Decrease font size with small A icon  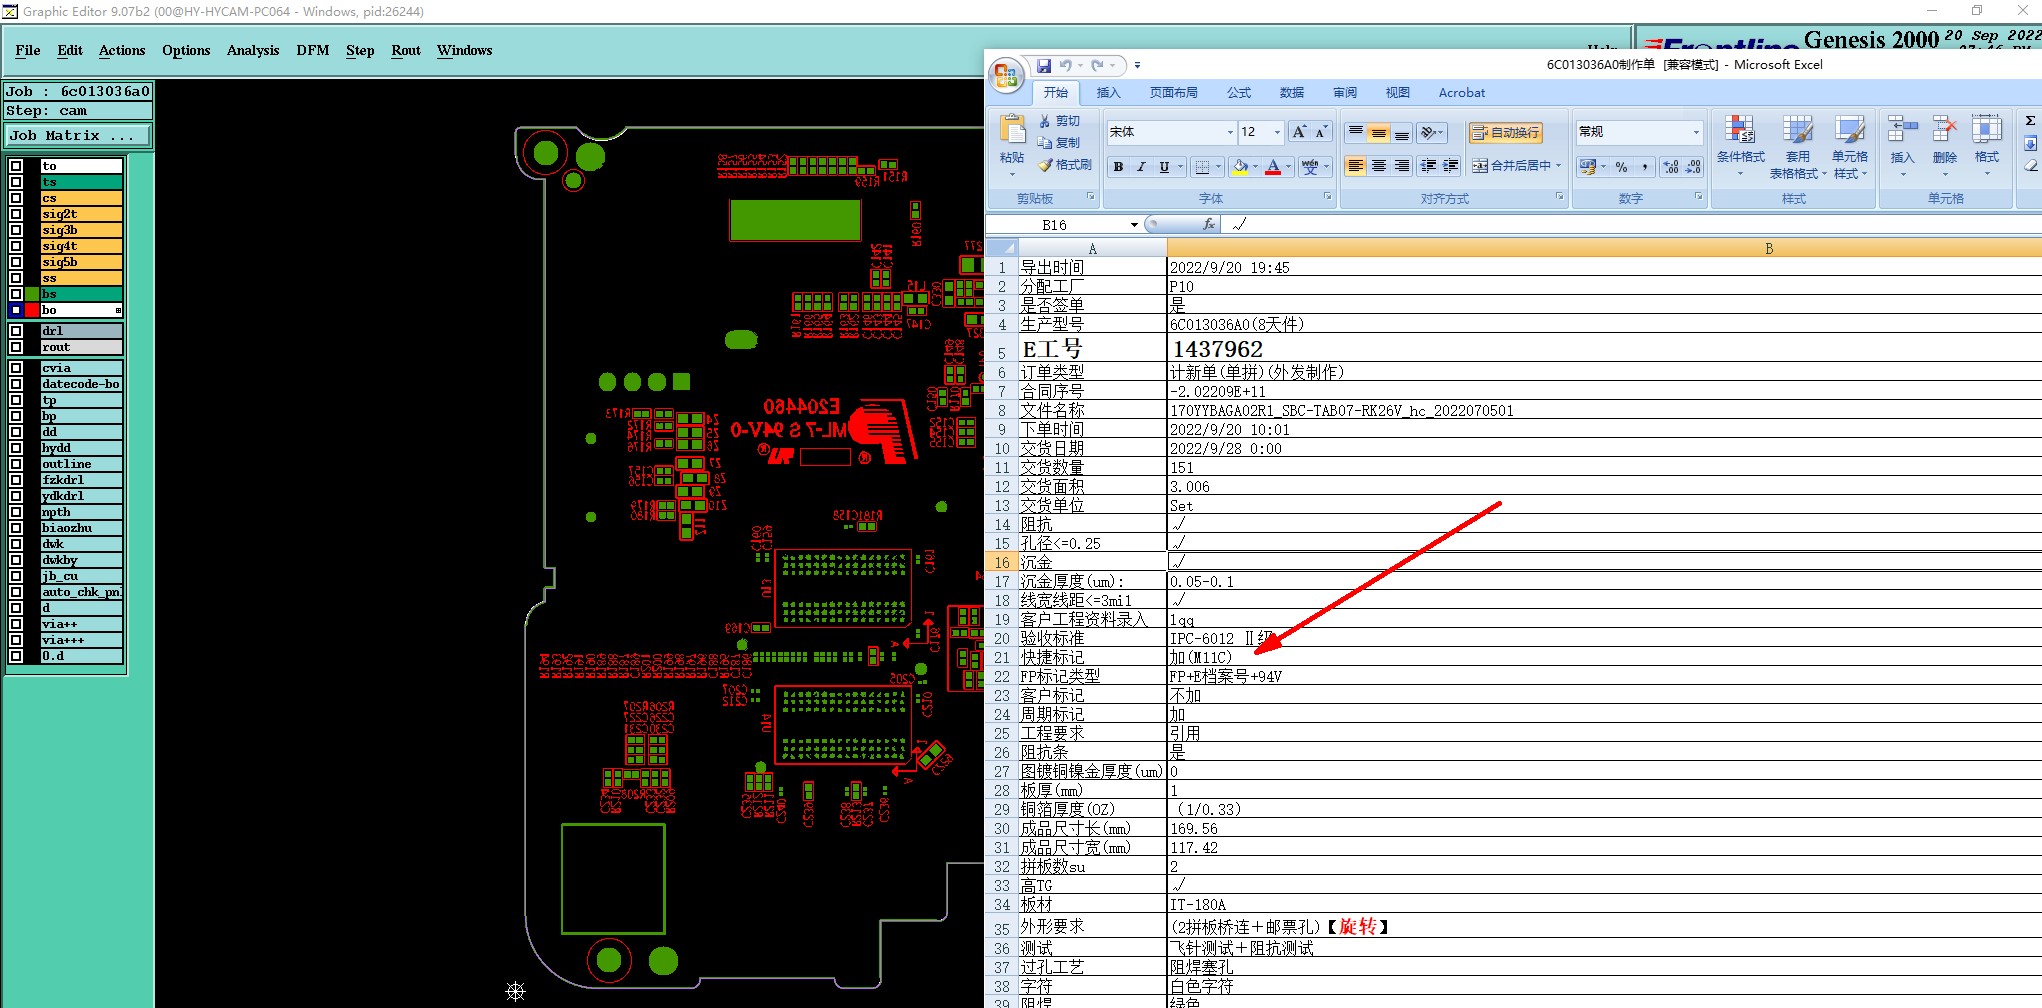(1320, 132)
